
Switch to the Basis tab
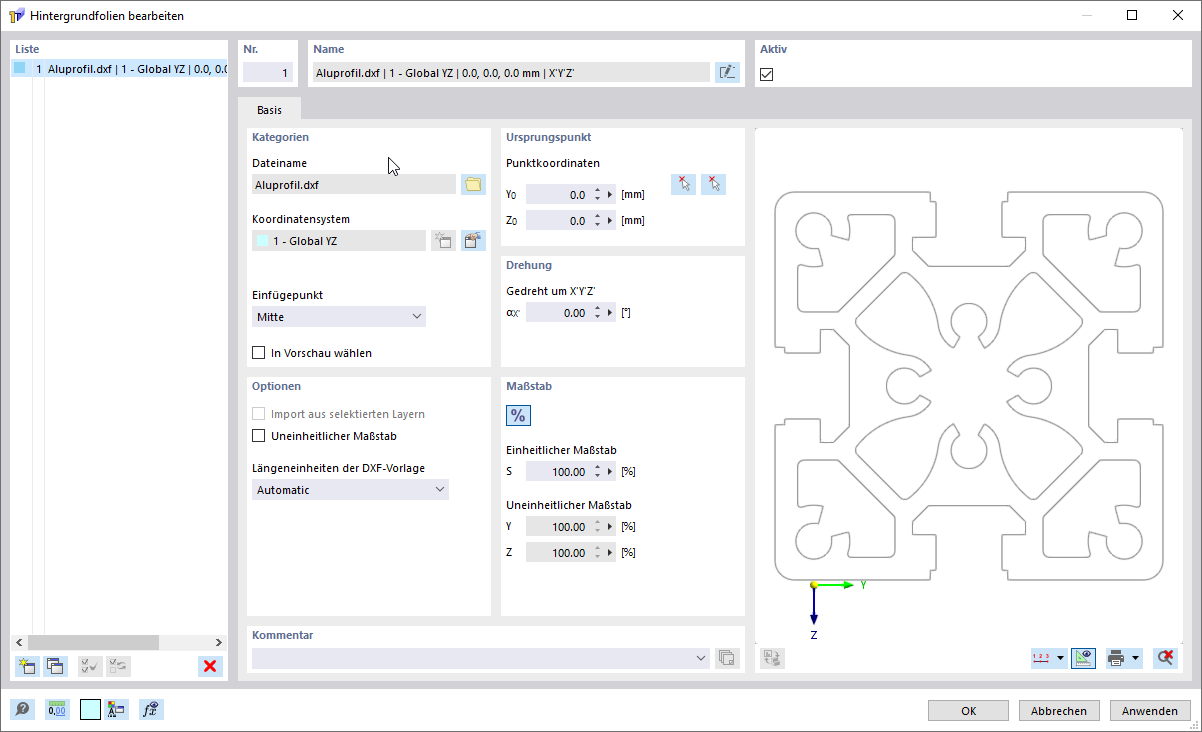268,109
